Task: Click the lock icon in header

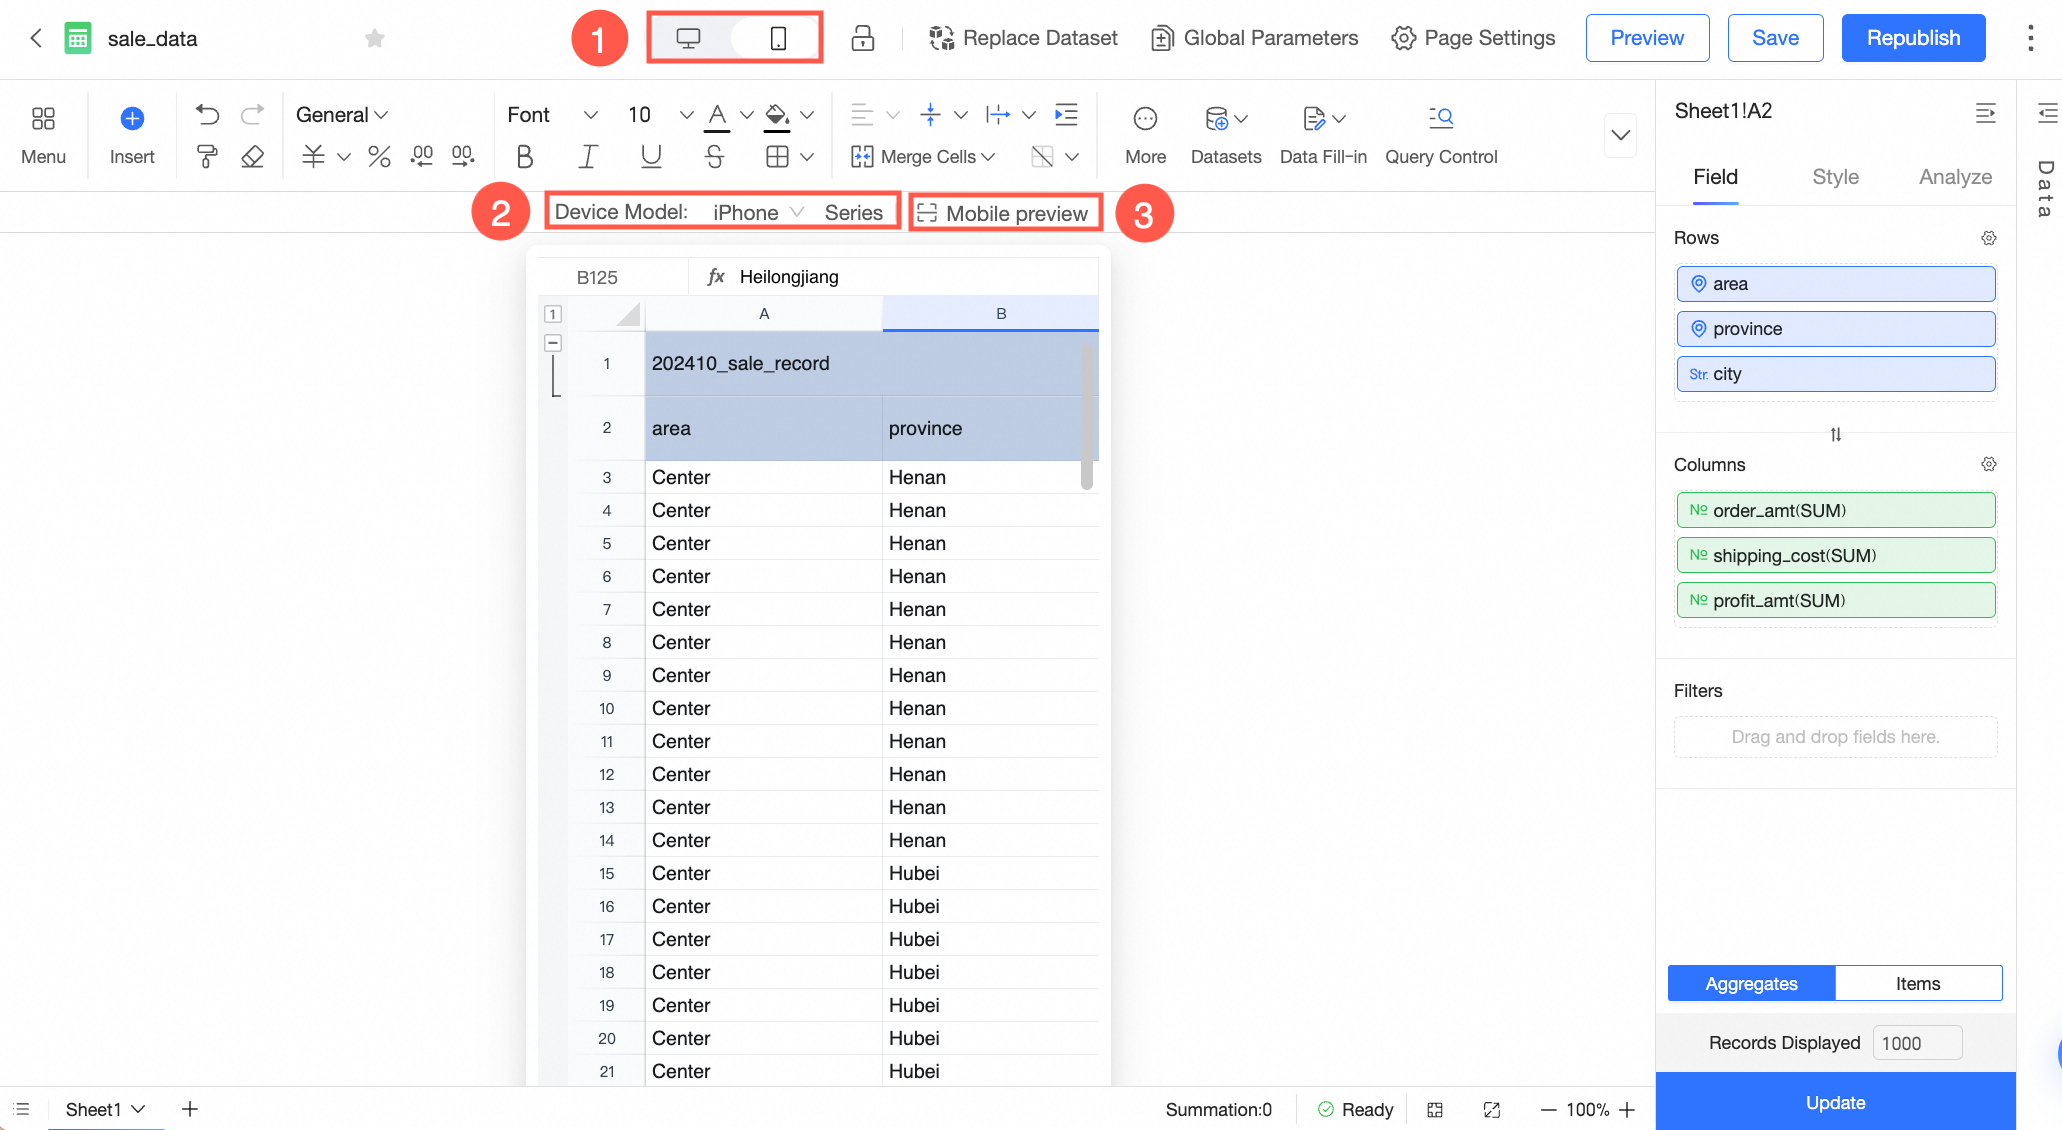Action: [x=862, y=38]
